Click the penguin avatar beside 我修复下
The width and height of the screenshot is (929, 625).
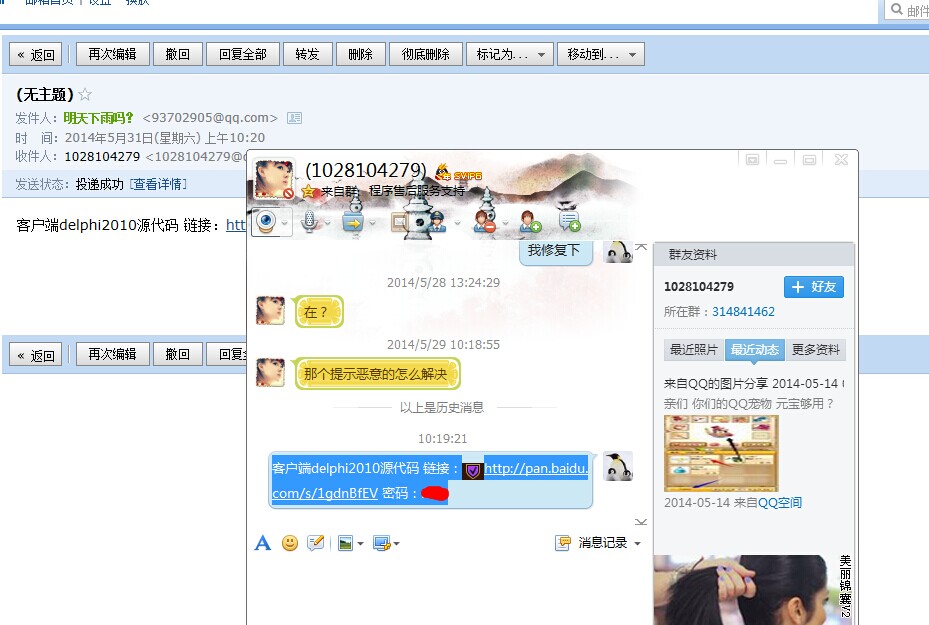[619, 252]
